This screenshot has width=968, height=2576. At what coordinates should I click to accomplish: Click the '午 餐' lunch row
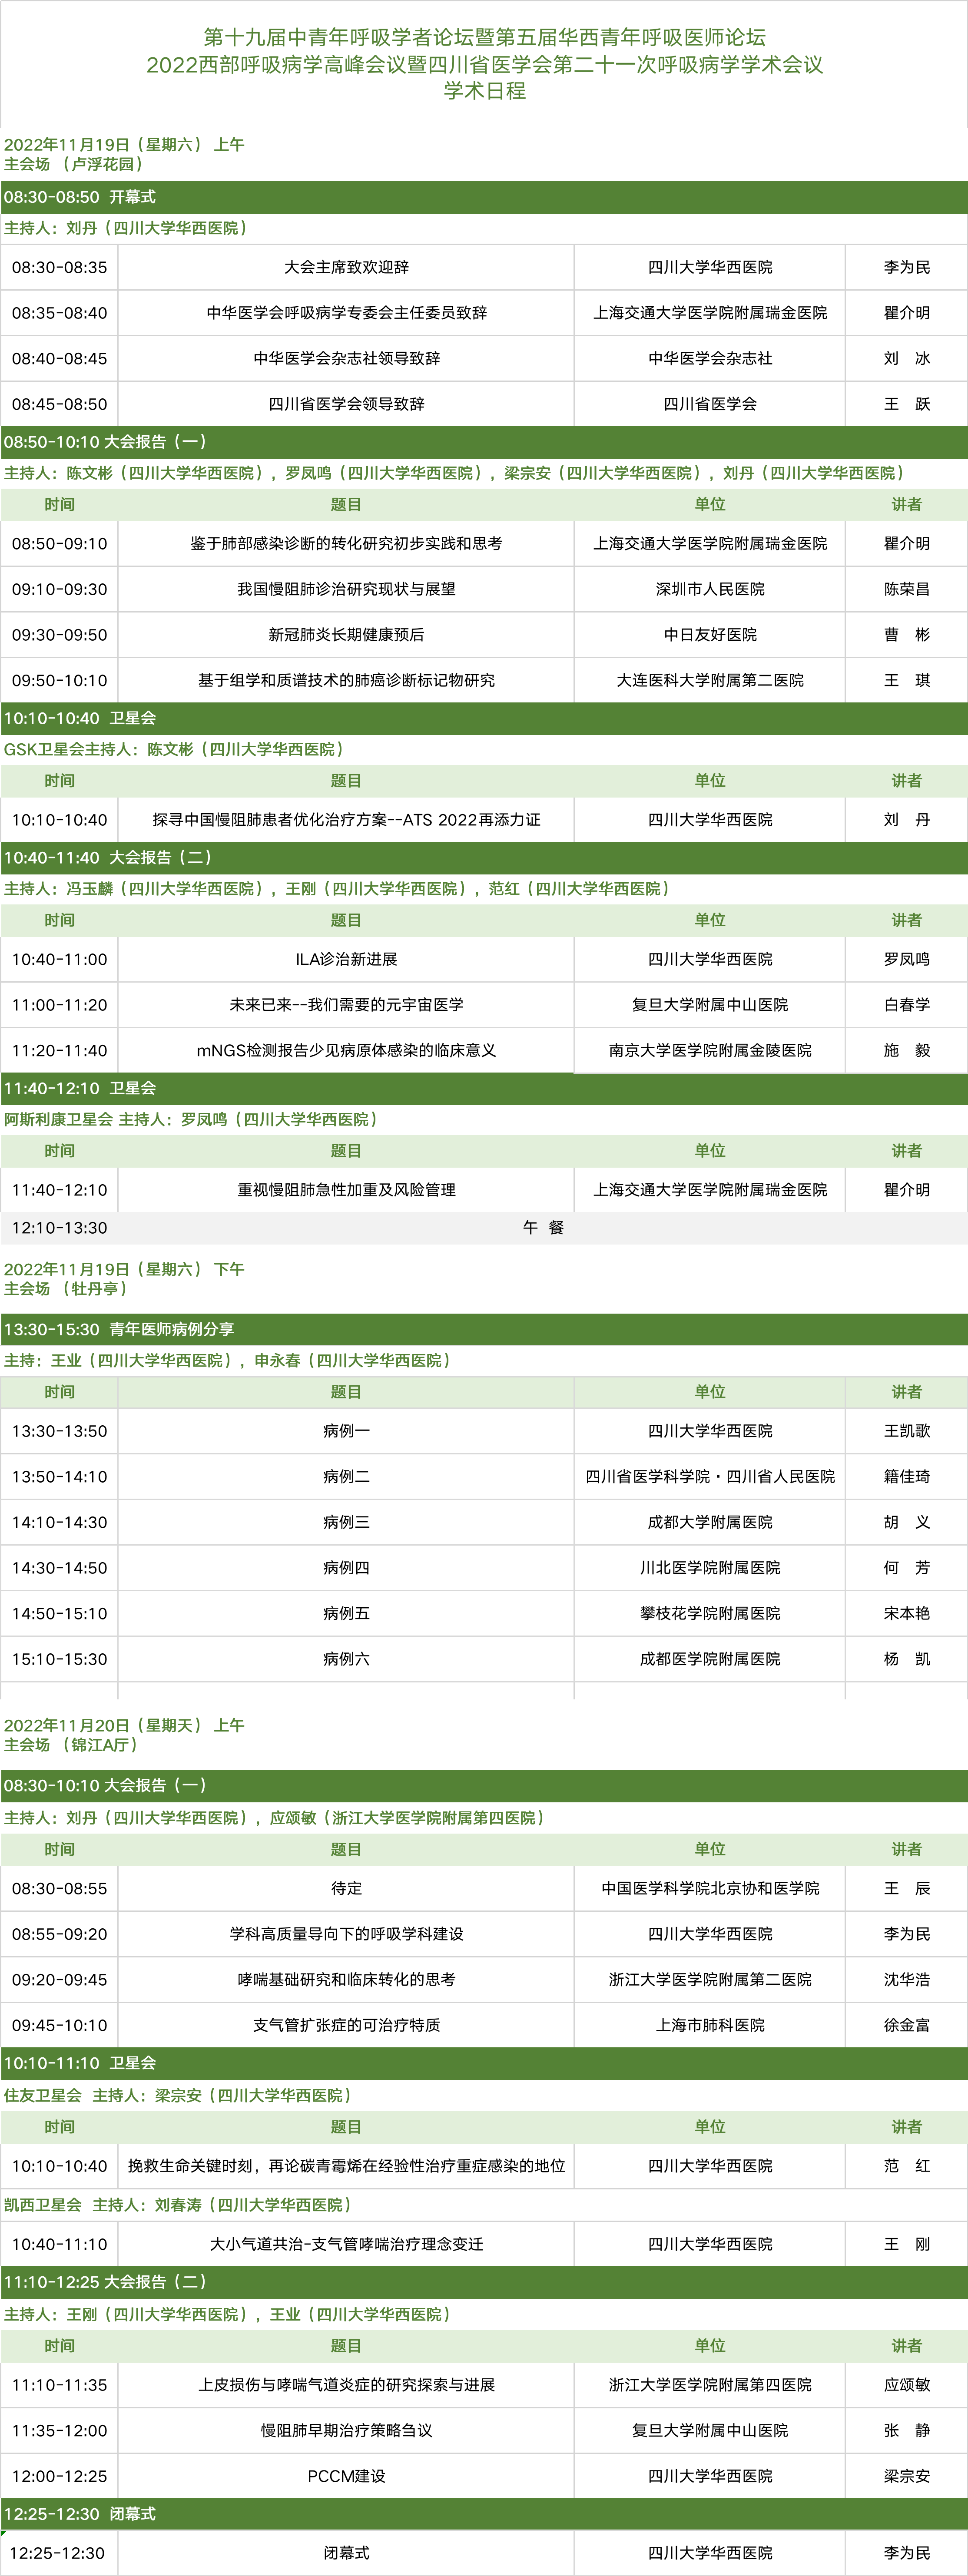(x=484, y=1228)
